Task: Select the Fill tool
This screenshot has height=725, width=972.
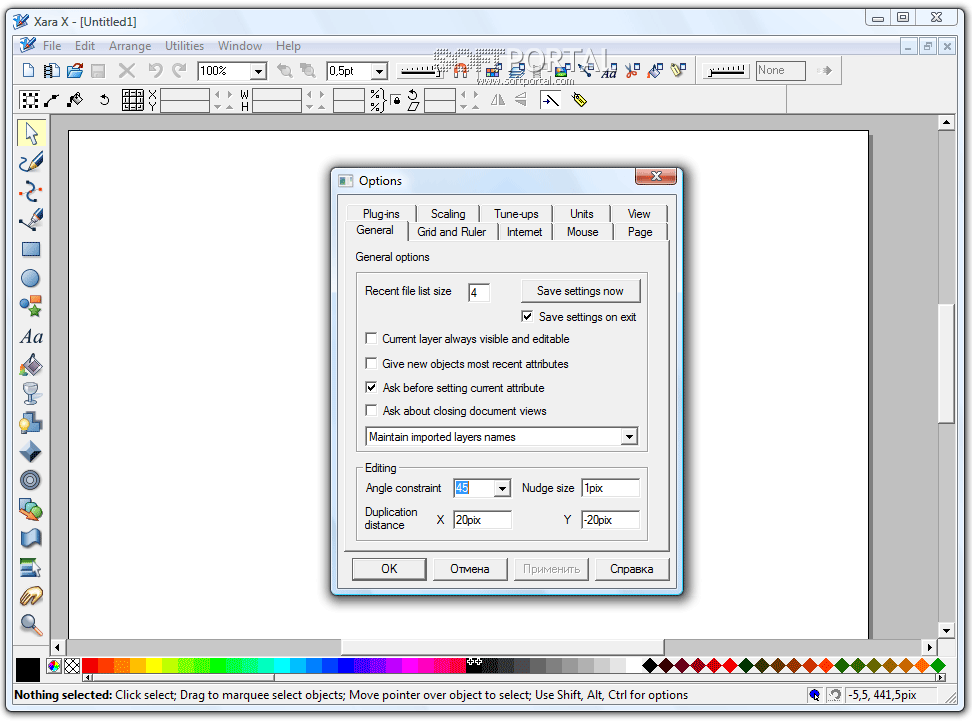Action: [x=30, y=365]
